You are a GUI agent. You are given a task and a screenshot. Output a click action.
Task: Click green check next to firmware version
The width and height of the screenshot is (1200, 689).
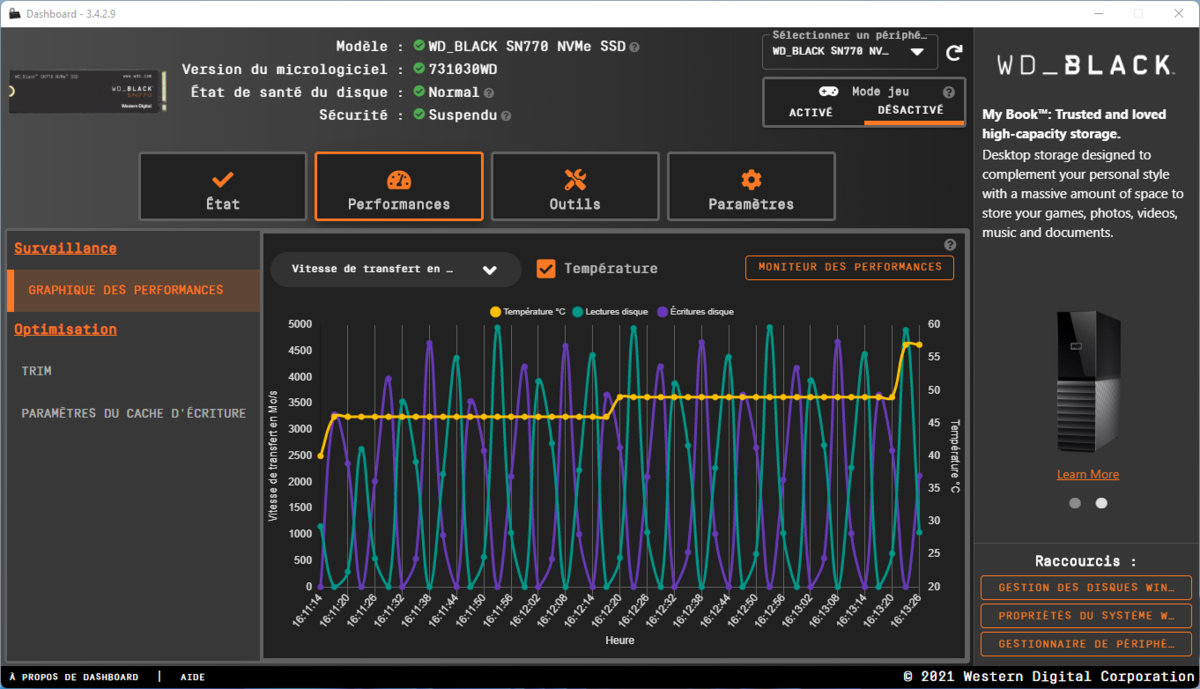(419, 69)
